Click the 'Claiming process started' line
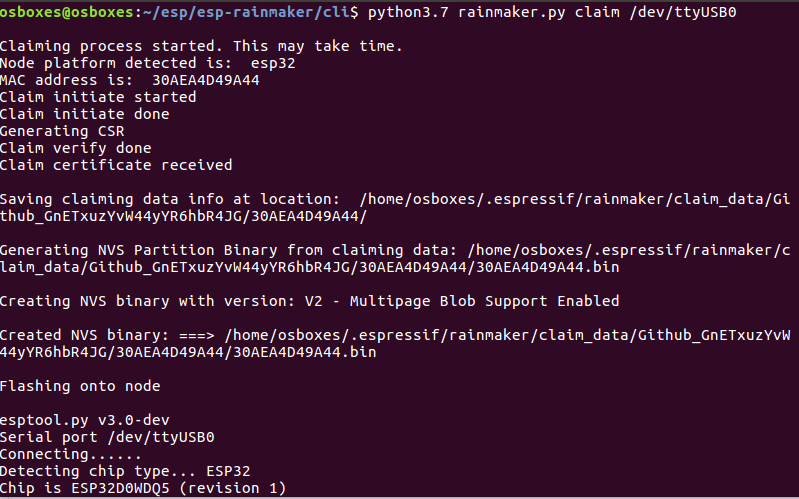 [201, 46]
